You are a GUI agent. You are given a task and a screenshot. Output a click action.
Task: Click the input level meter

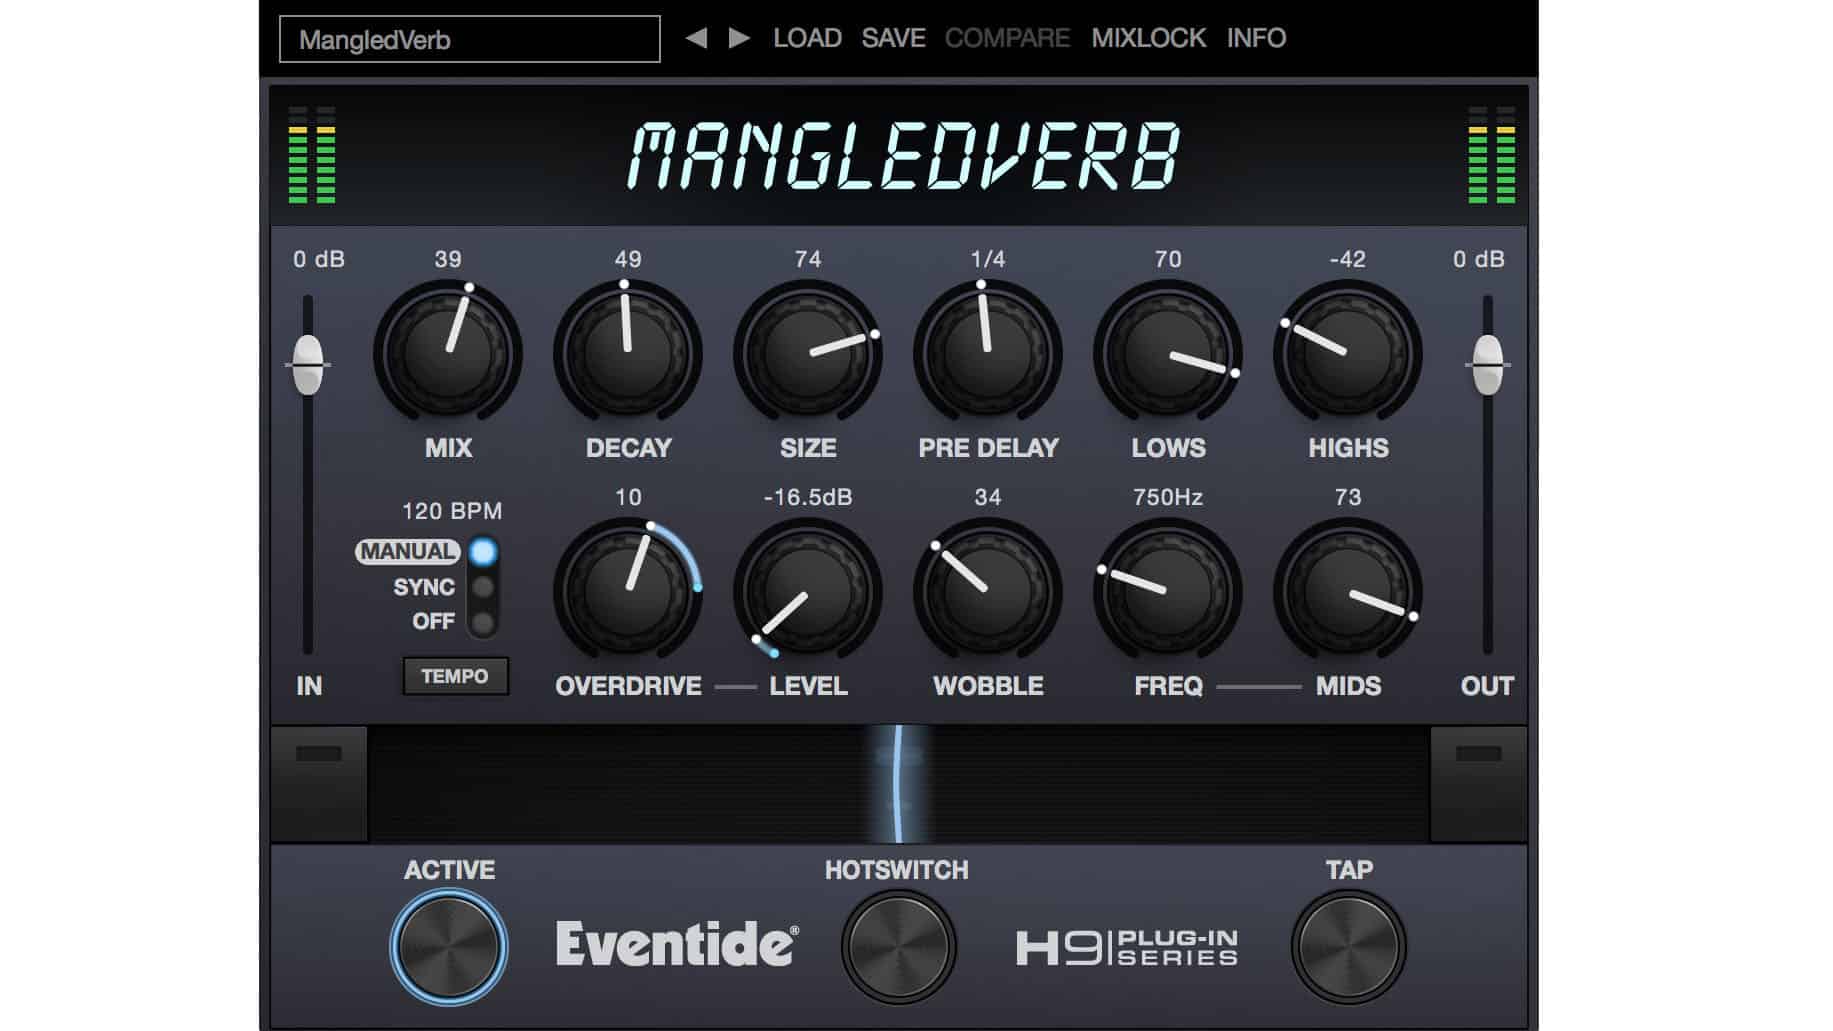click(312, 155)
